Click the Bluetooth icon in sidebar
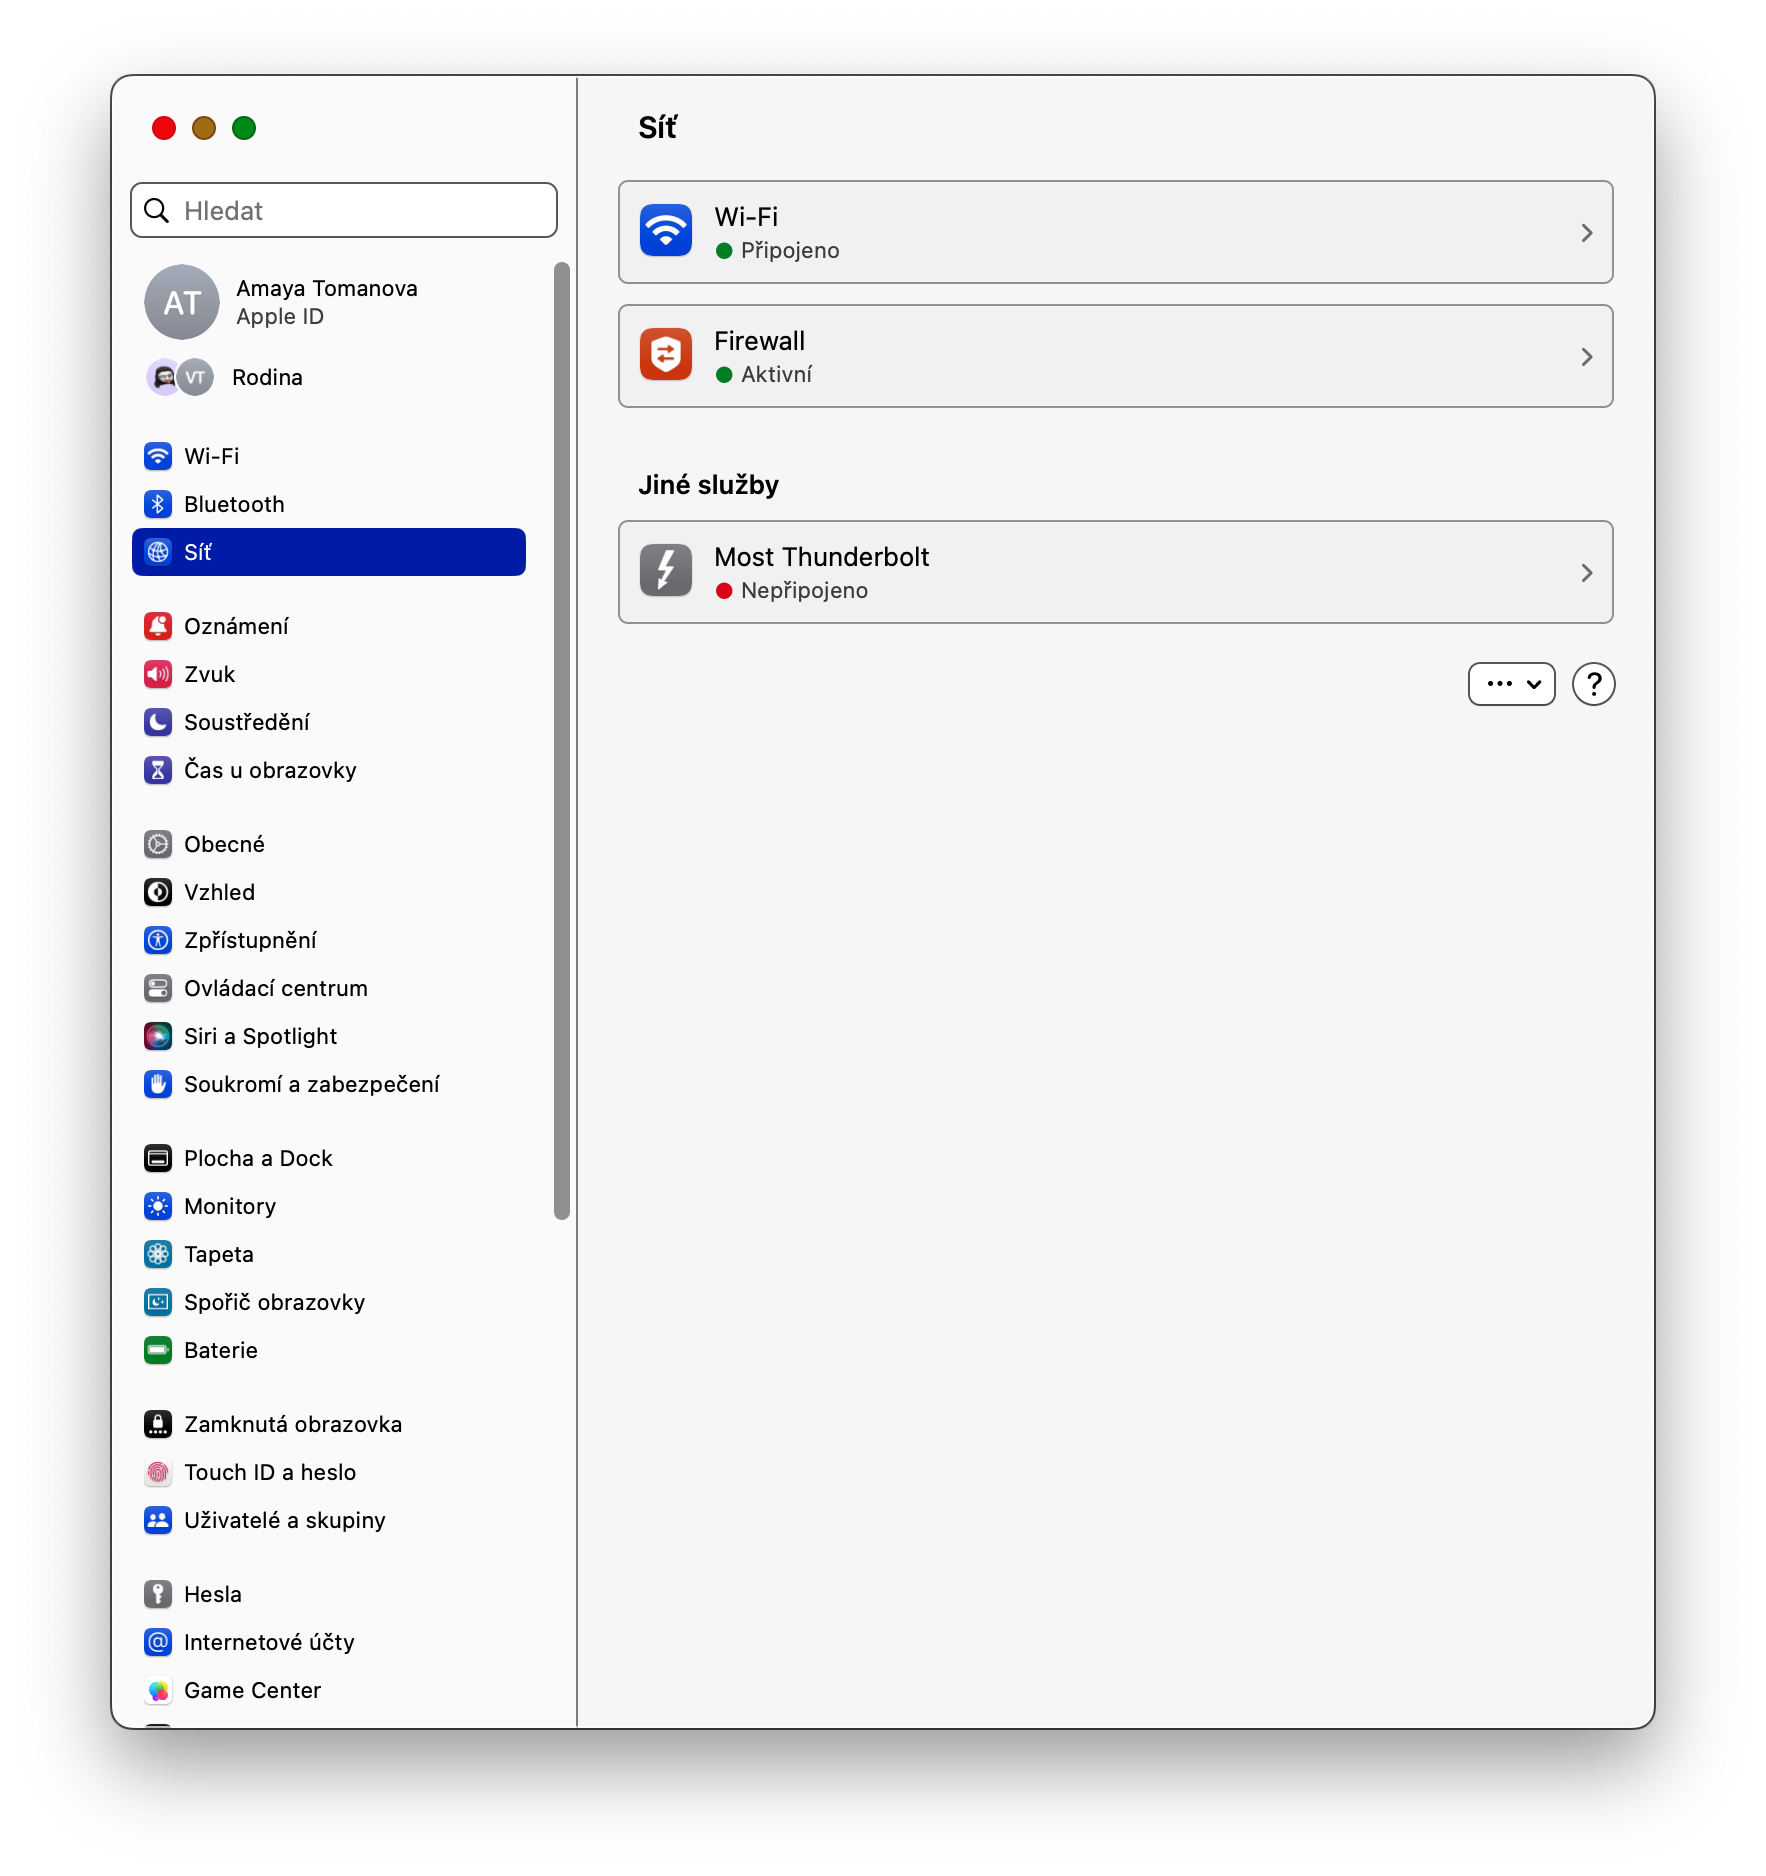Viewport: 1766px width, 1876px height. (158, 504)
